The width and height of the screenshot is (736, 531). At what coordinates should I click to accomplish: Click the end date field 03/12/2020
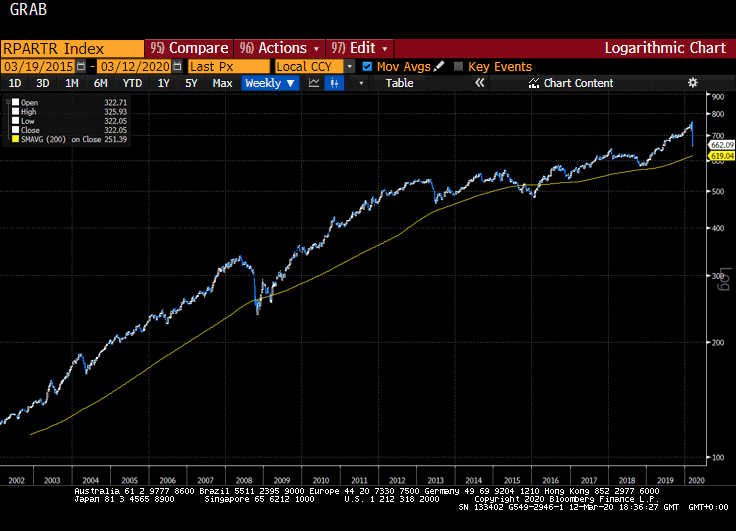135,67
